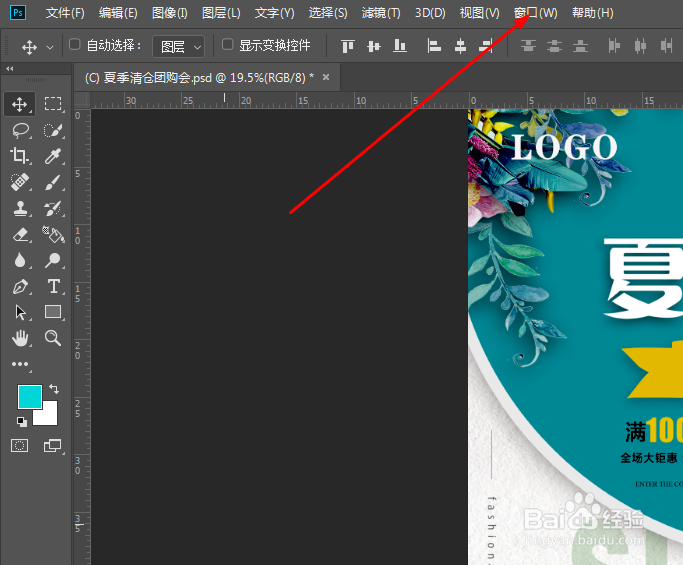Reset default foreground and background colors
The image size is (683, 565).
pos(22,421)
